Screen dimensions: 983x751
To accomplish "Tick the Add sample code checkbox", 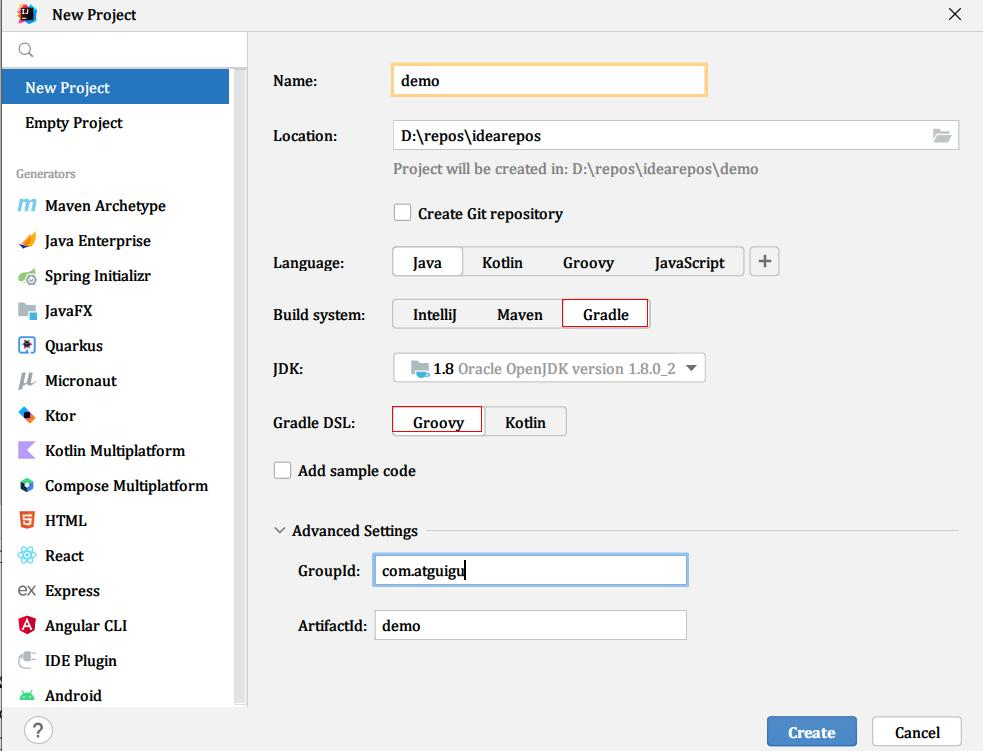I will click(x=282, y=470).
